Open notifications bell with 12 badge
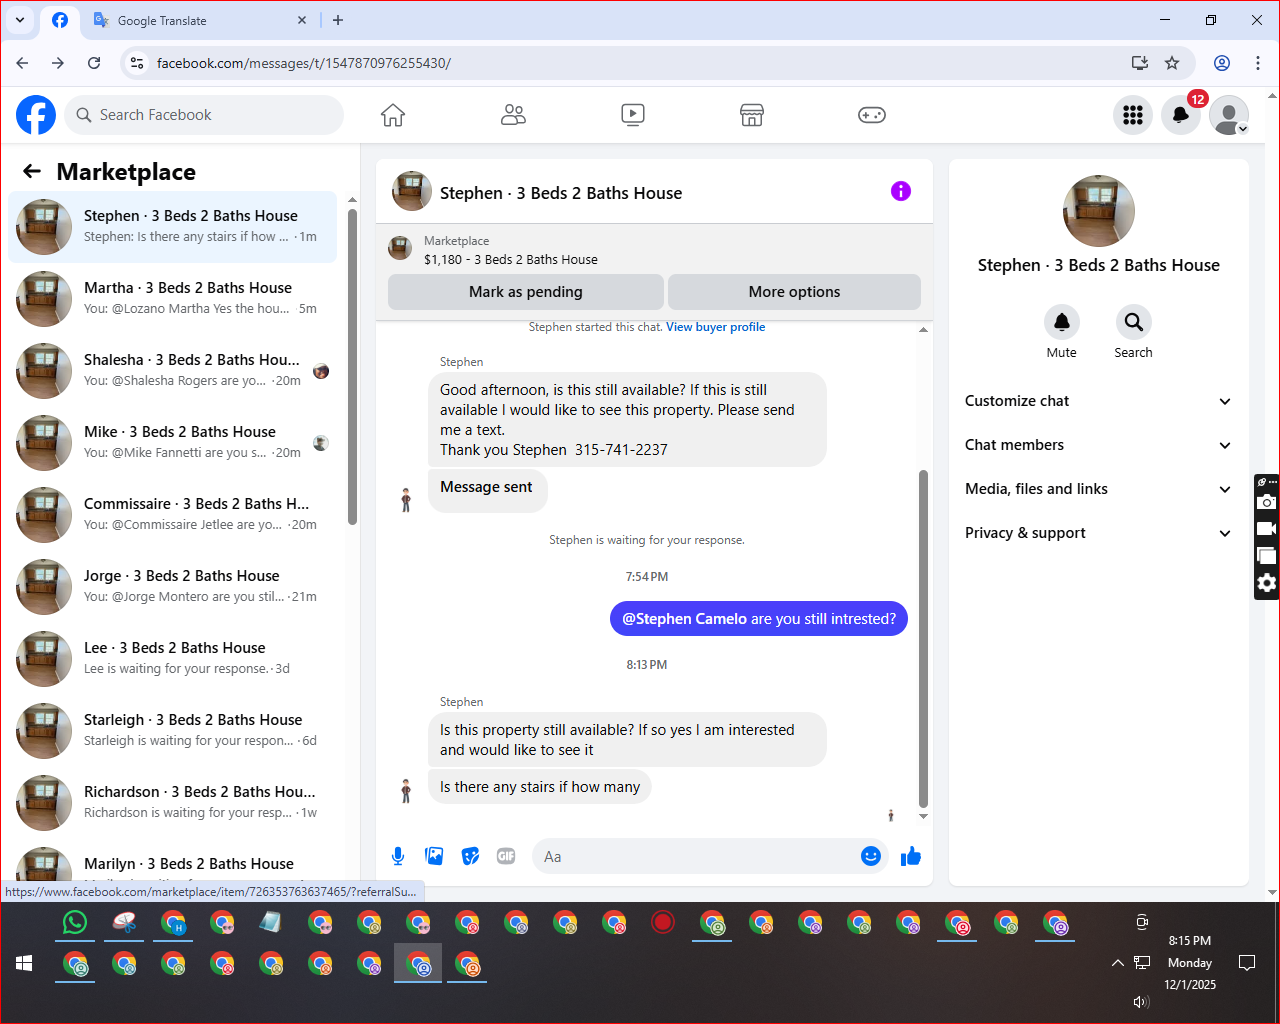This screenshot has width=1280, height=1024. pos(1181,115)
